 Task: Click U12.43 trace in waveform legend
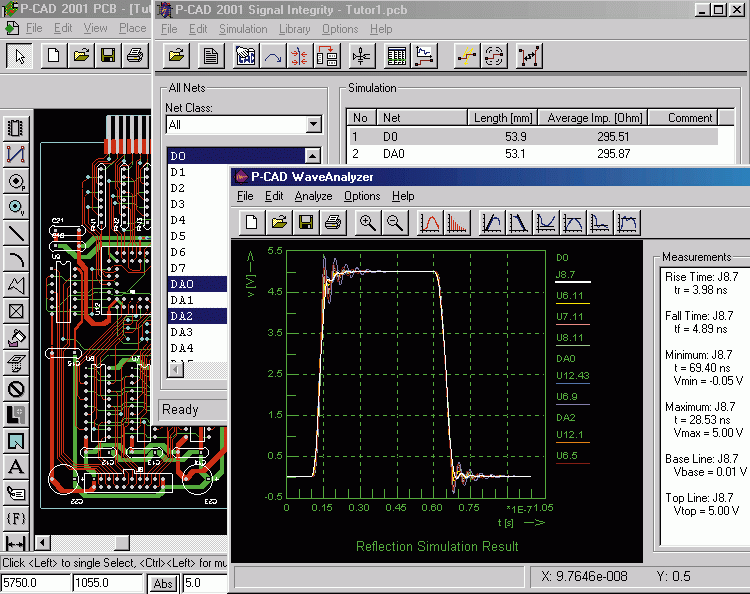click(x=573, y=376)
